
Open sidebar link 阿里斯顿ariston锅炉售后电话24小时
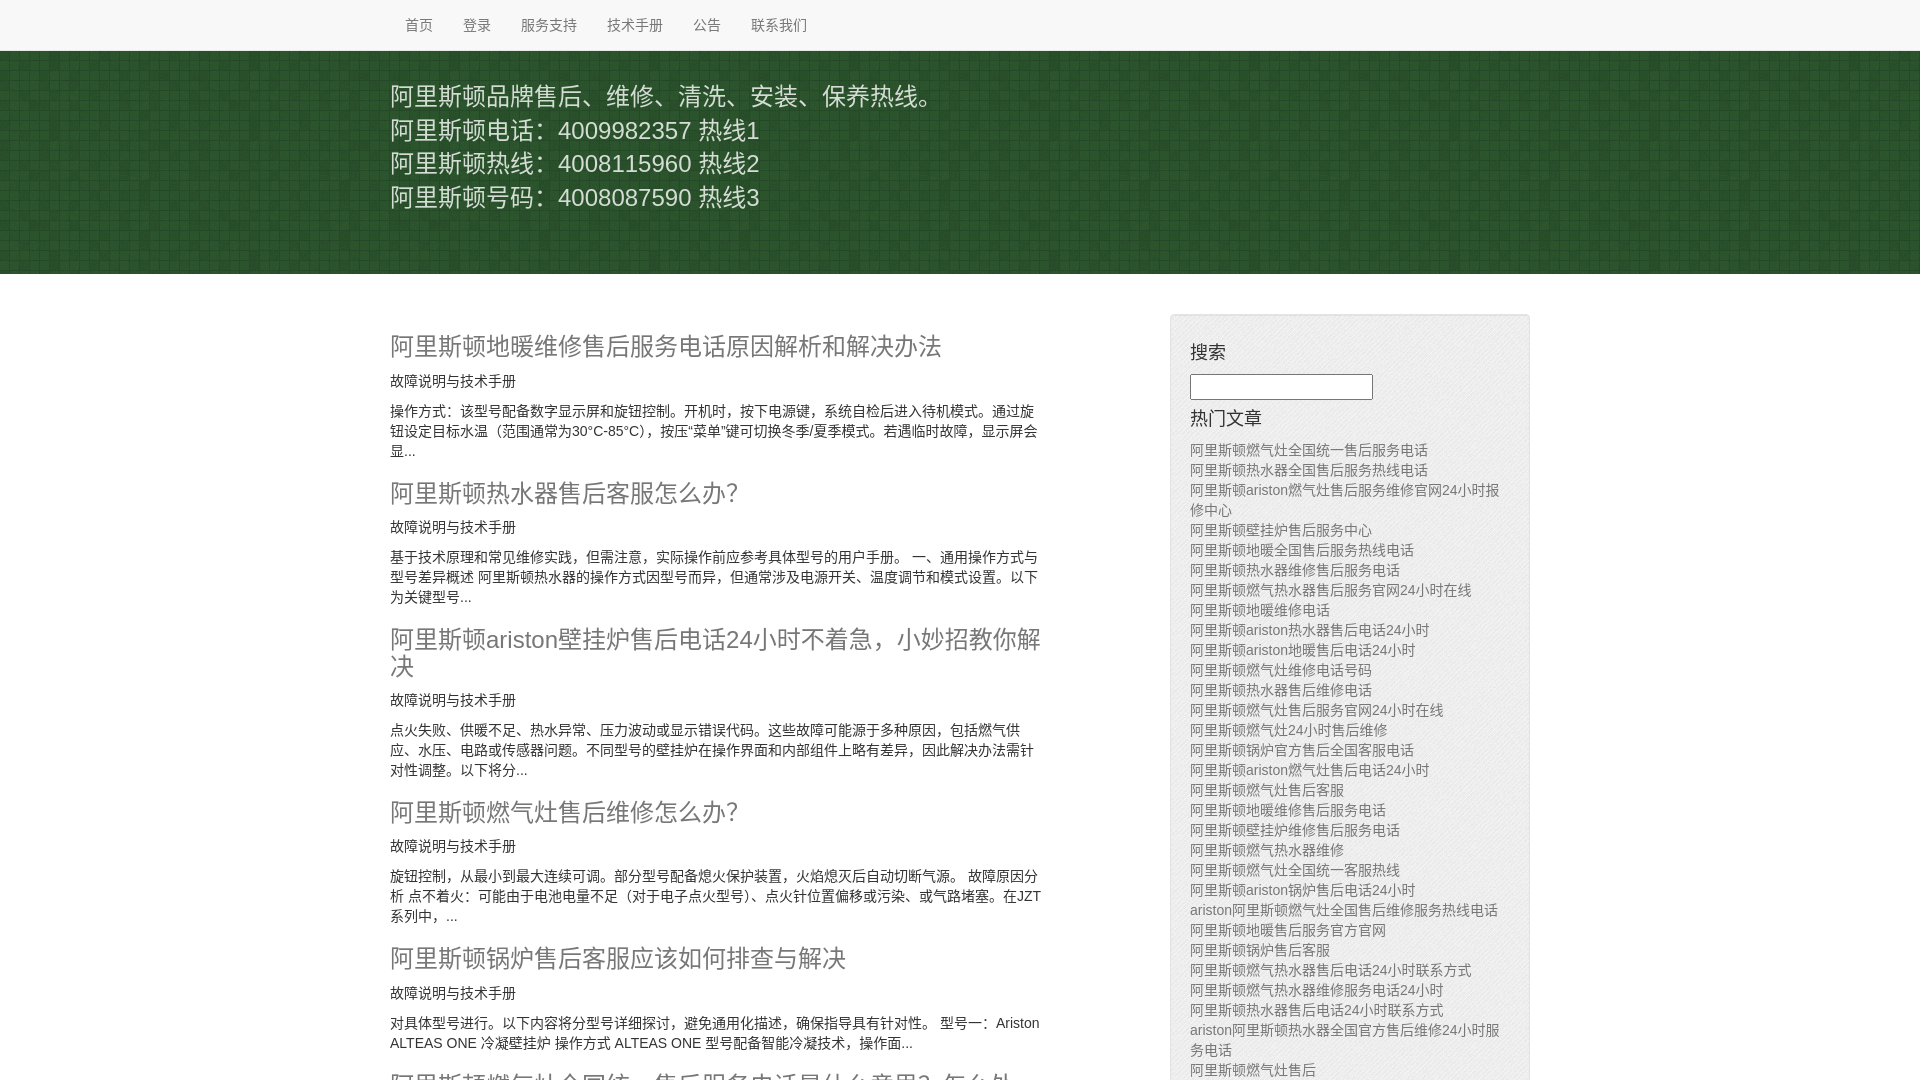(x=1303, y=890)
